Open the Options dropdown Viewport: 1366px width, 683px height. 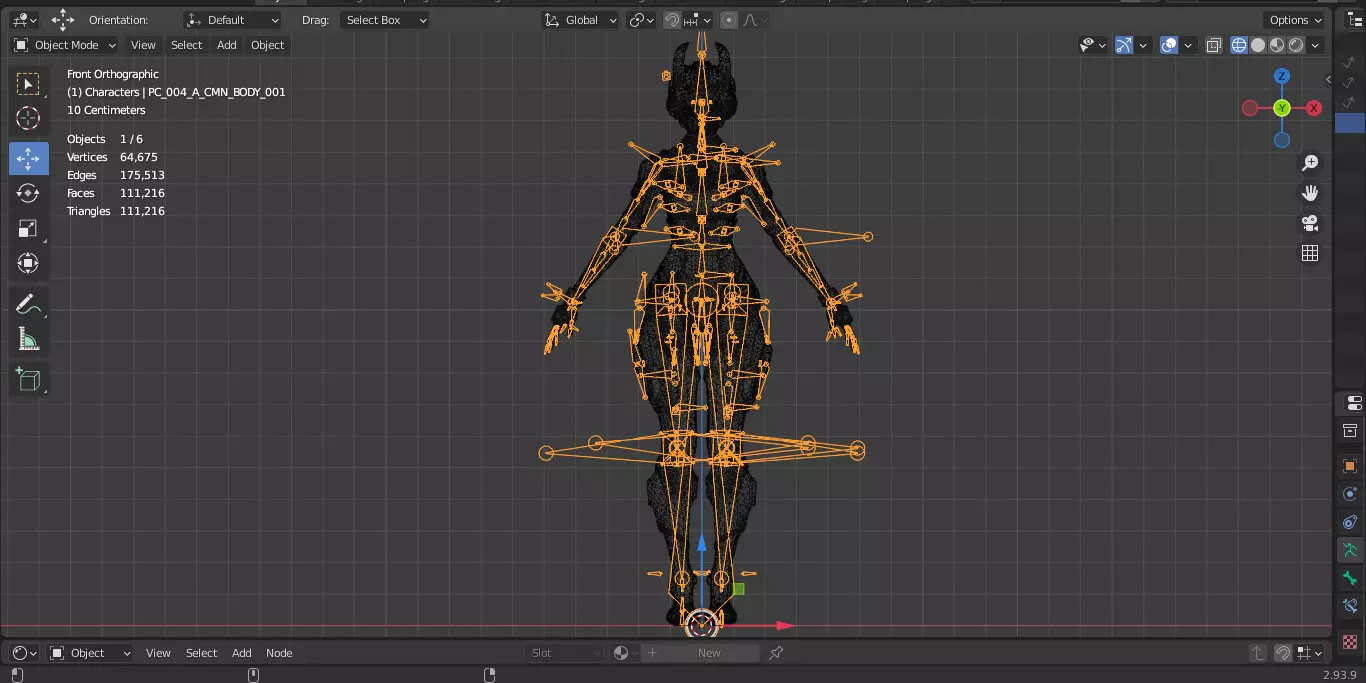pos(1295,20)
